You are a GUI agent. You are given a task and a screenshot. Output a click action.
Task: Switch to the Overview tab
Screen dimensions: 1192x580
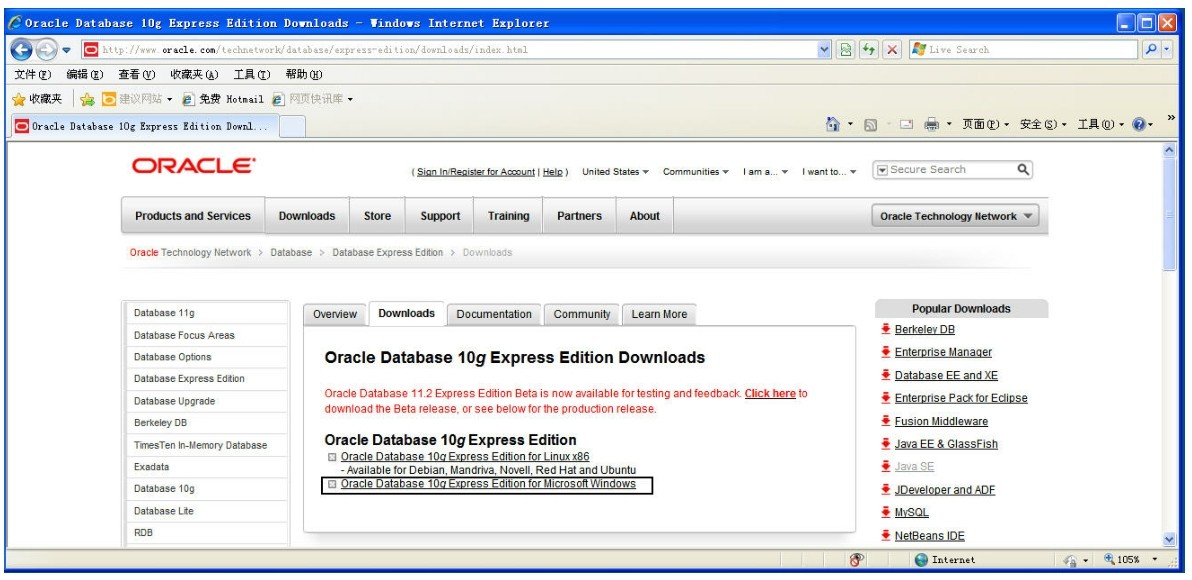(334, 314)
